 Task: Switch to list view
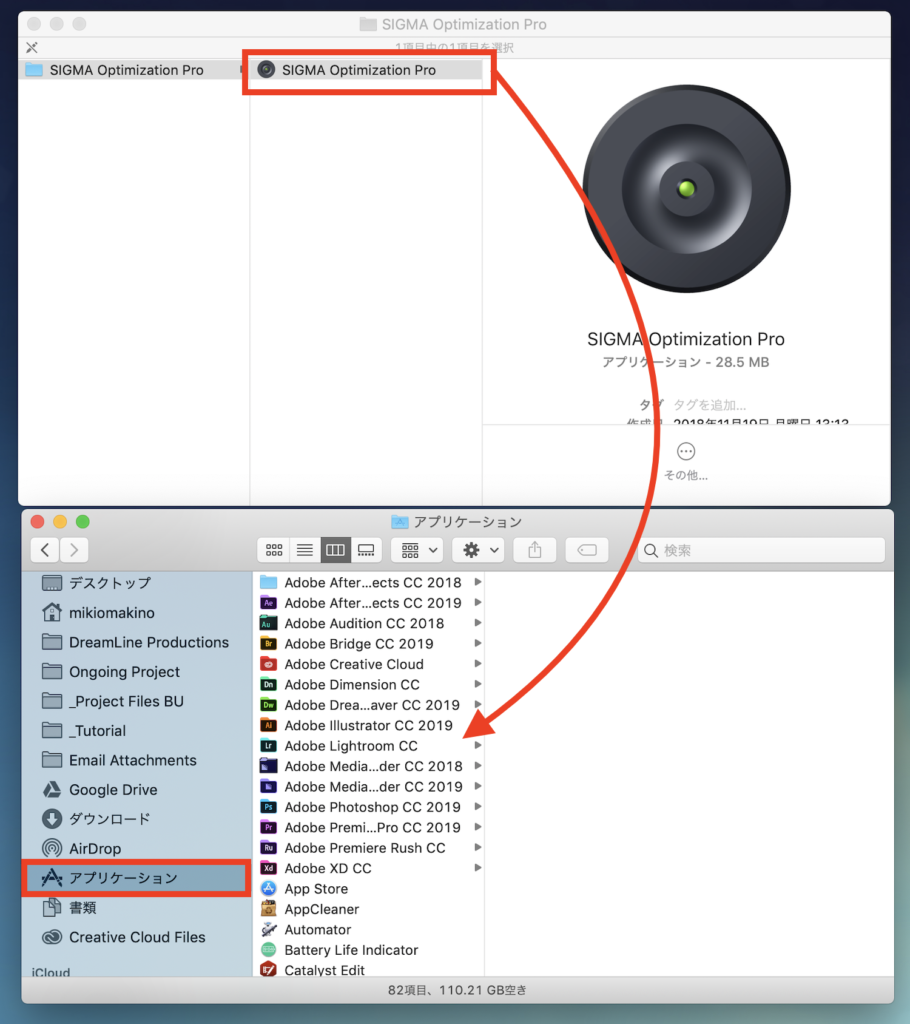click(304, 550)
